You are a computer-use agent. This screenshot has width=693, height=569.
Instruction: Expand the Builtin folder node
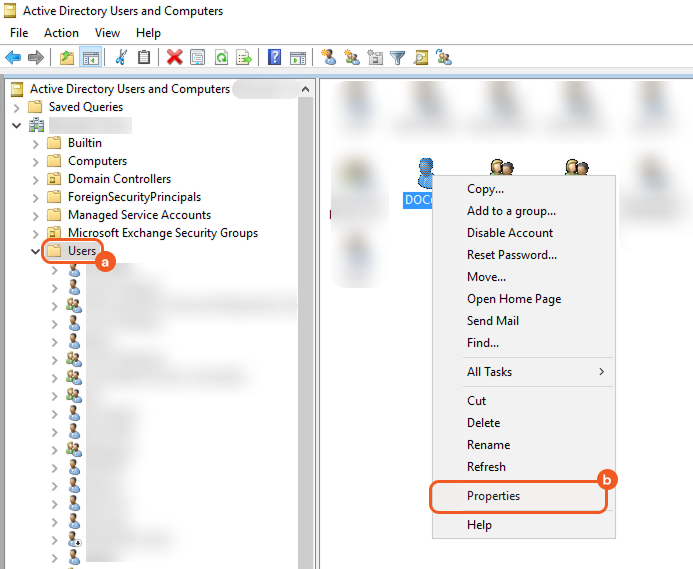point(36,143)
